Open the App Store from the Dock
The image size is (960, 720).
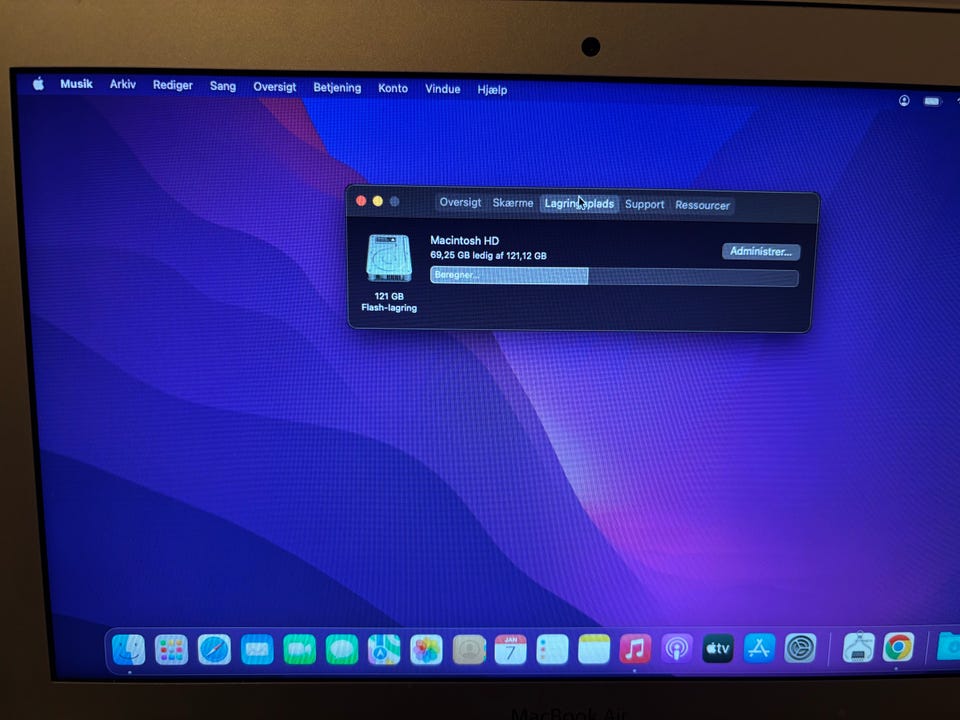[x=759, y=648]
